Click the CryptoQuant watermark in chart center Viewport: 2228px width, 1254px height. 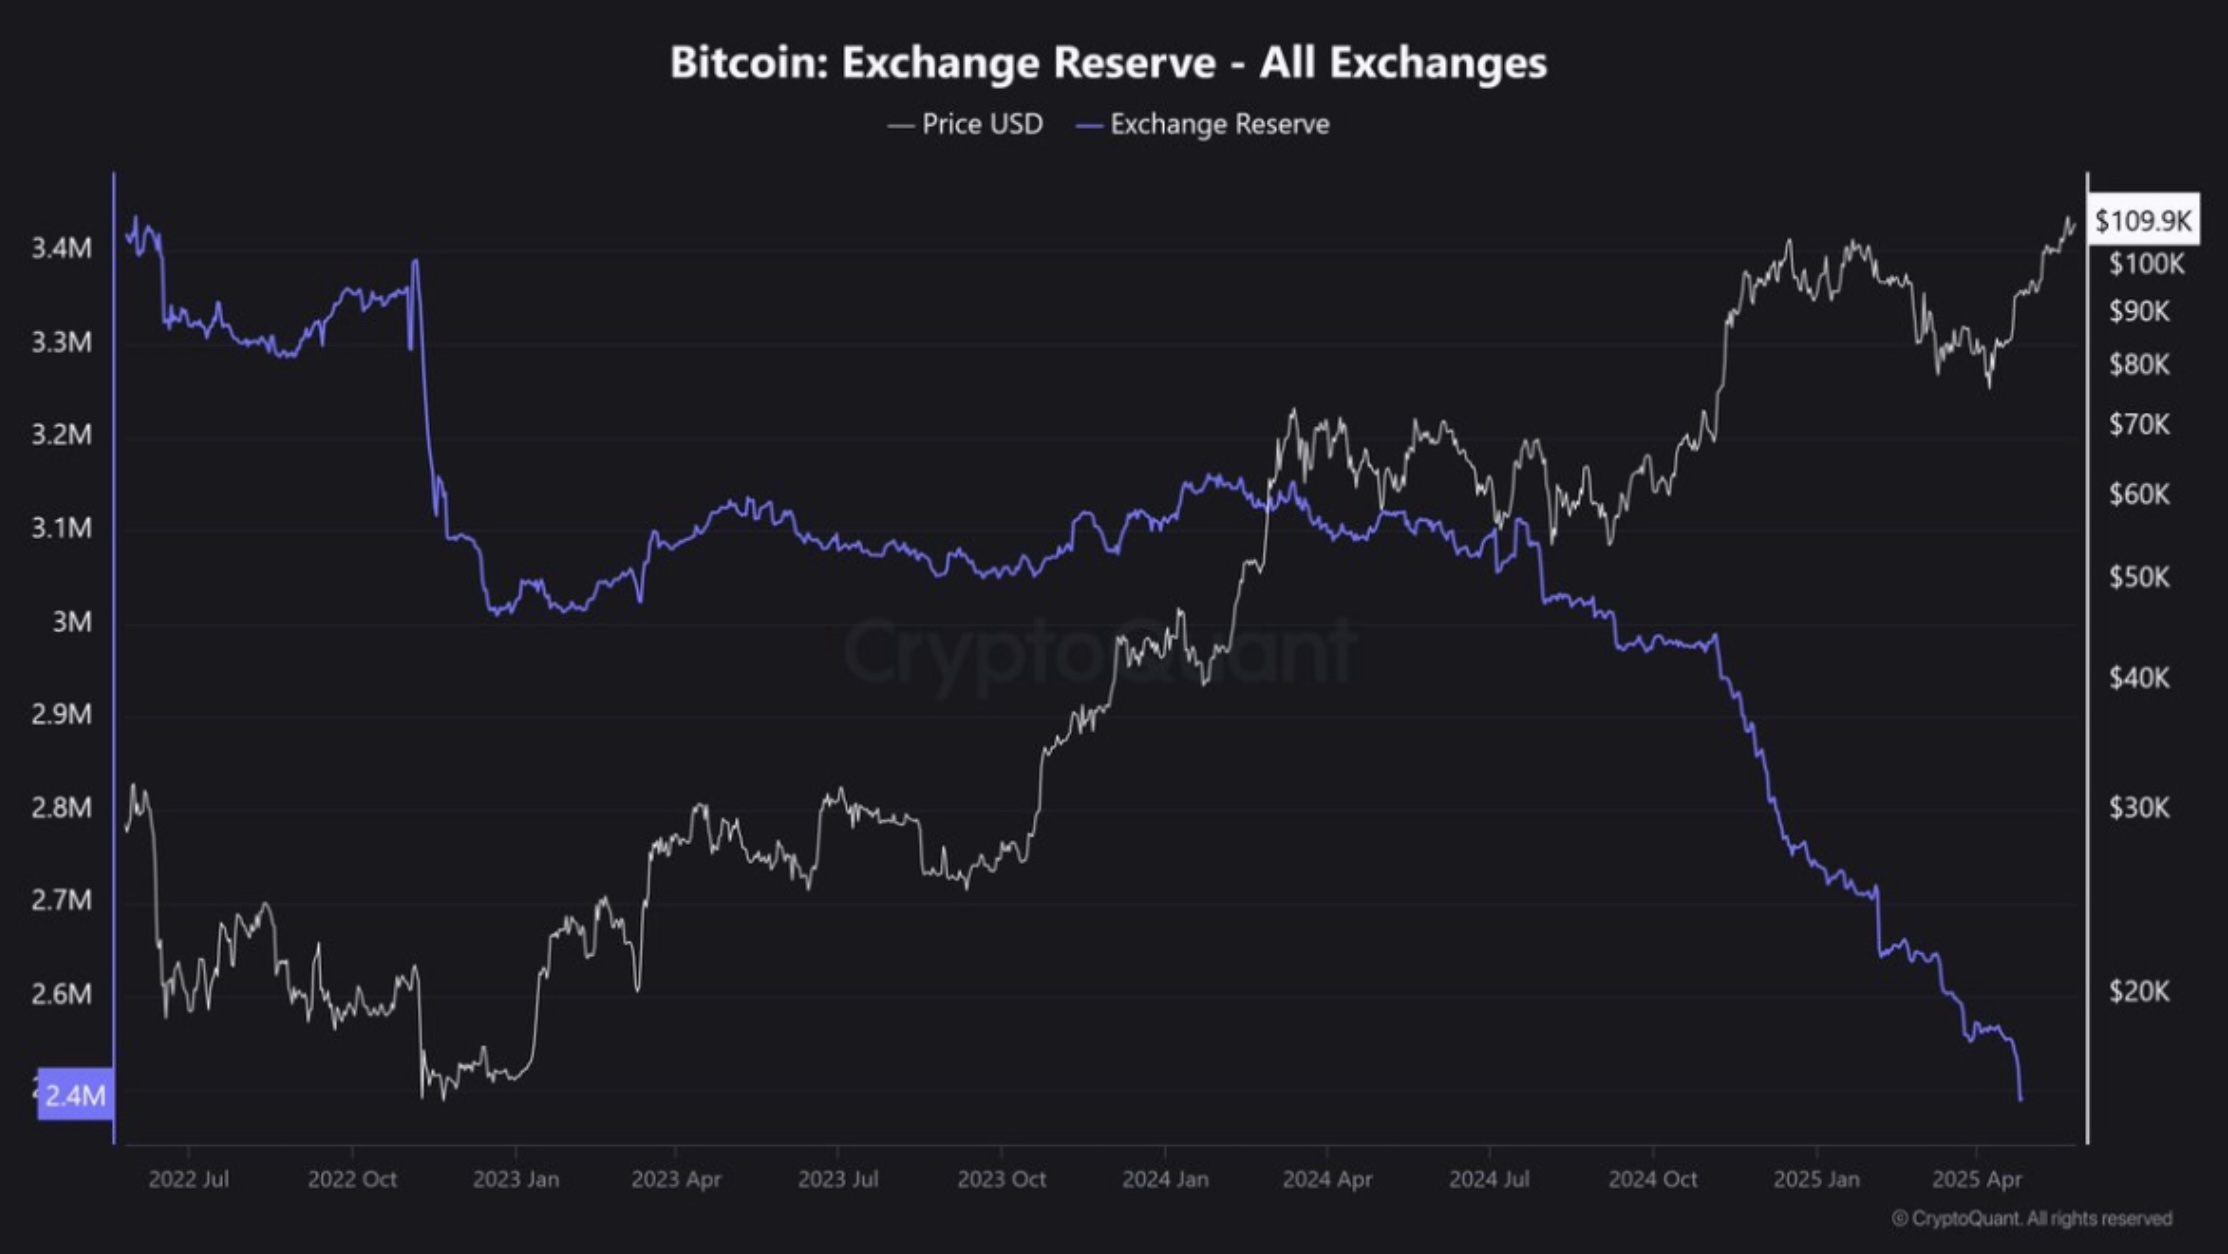(x=1100, y=652)
